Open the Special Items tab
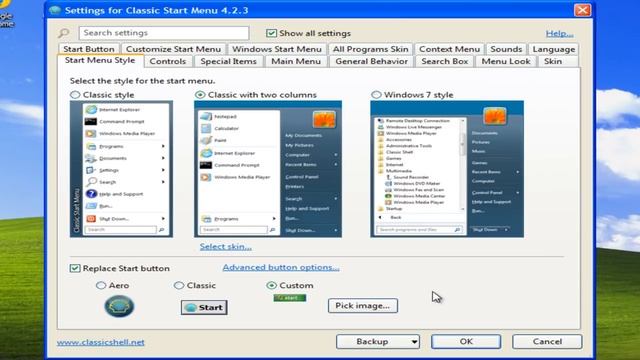This screenshot has width=640, height=360. tap(228, 61)
